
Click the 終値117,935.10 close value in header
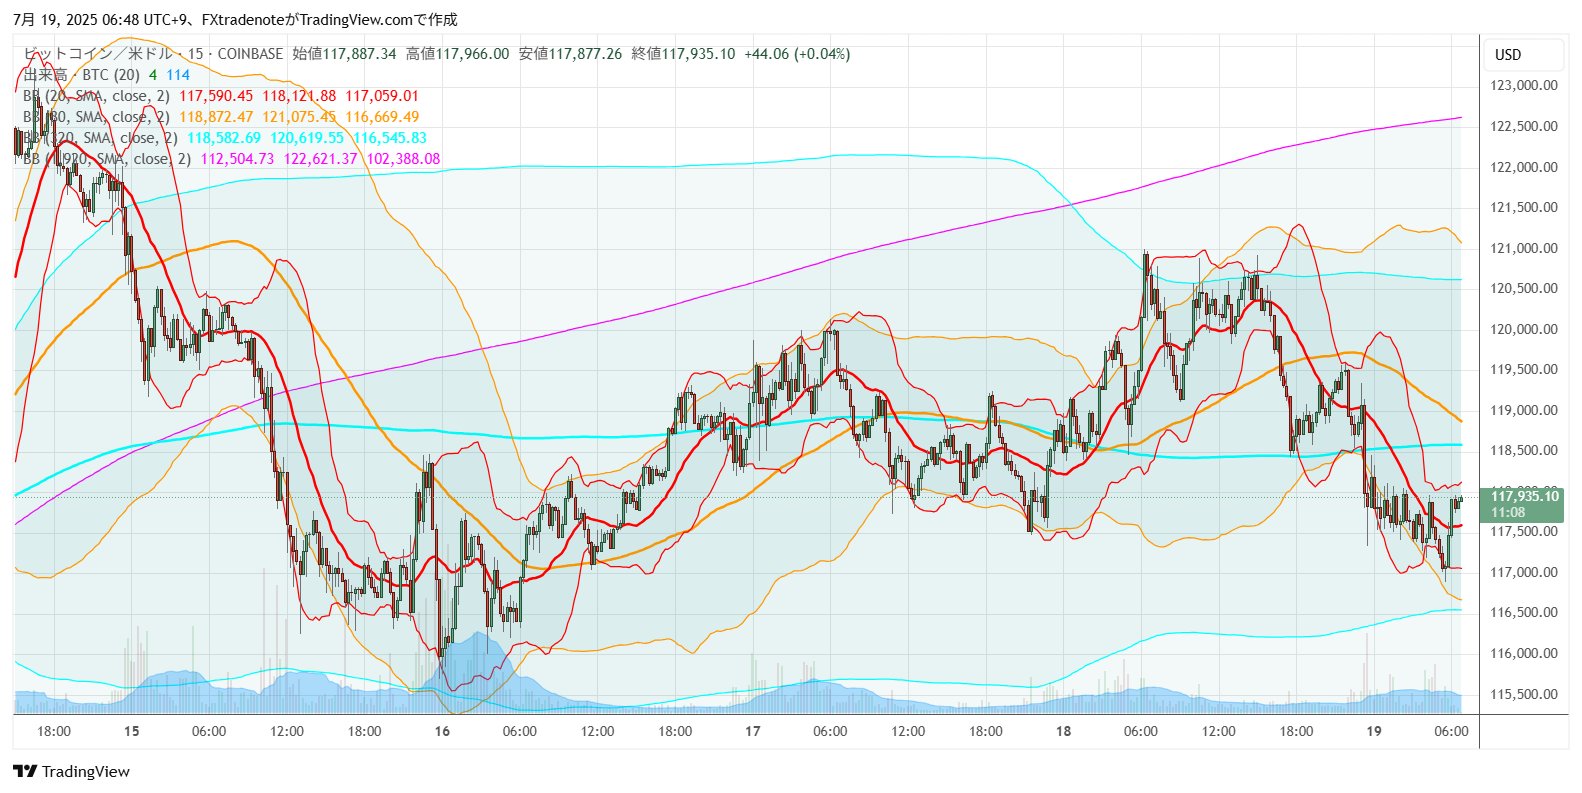683,54
